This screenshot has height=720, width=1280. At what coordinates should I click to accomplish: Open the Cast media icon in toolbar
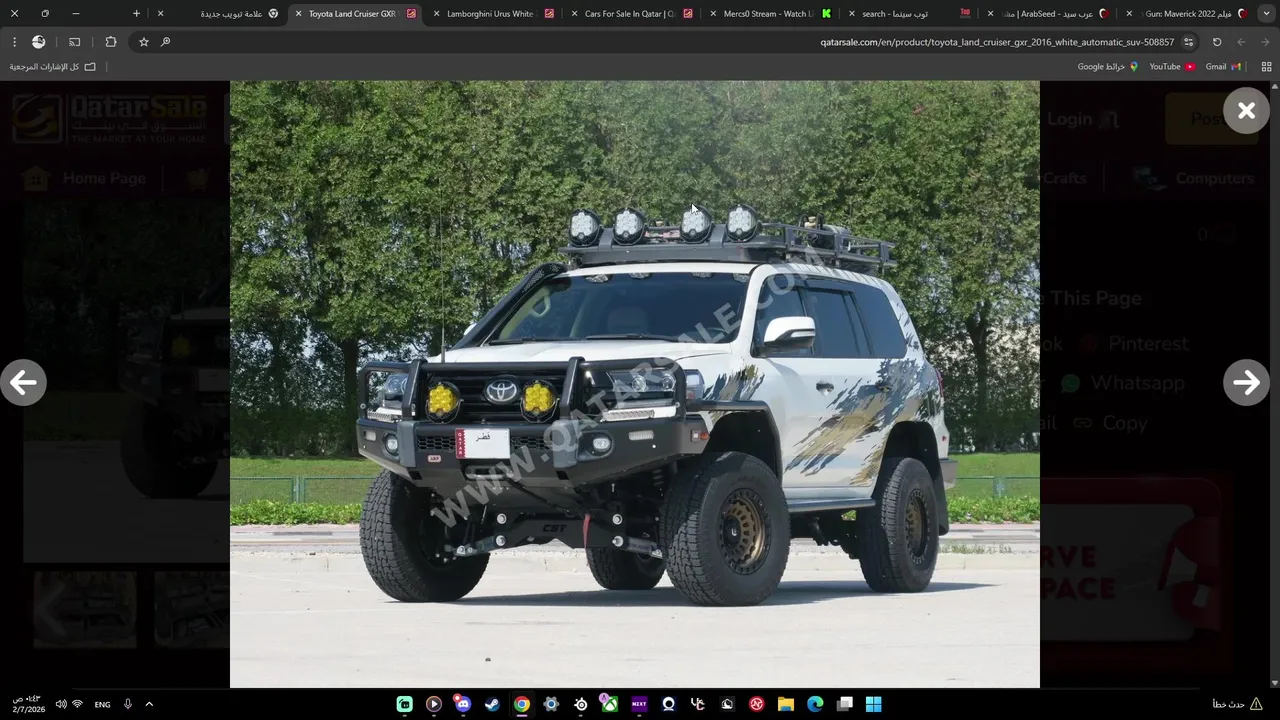click(75, 42)
